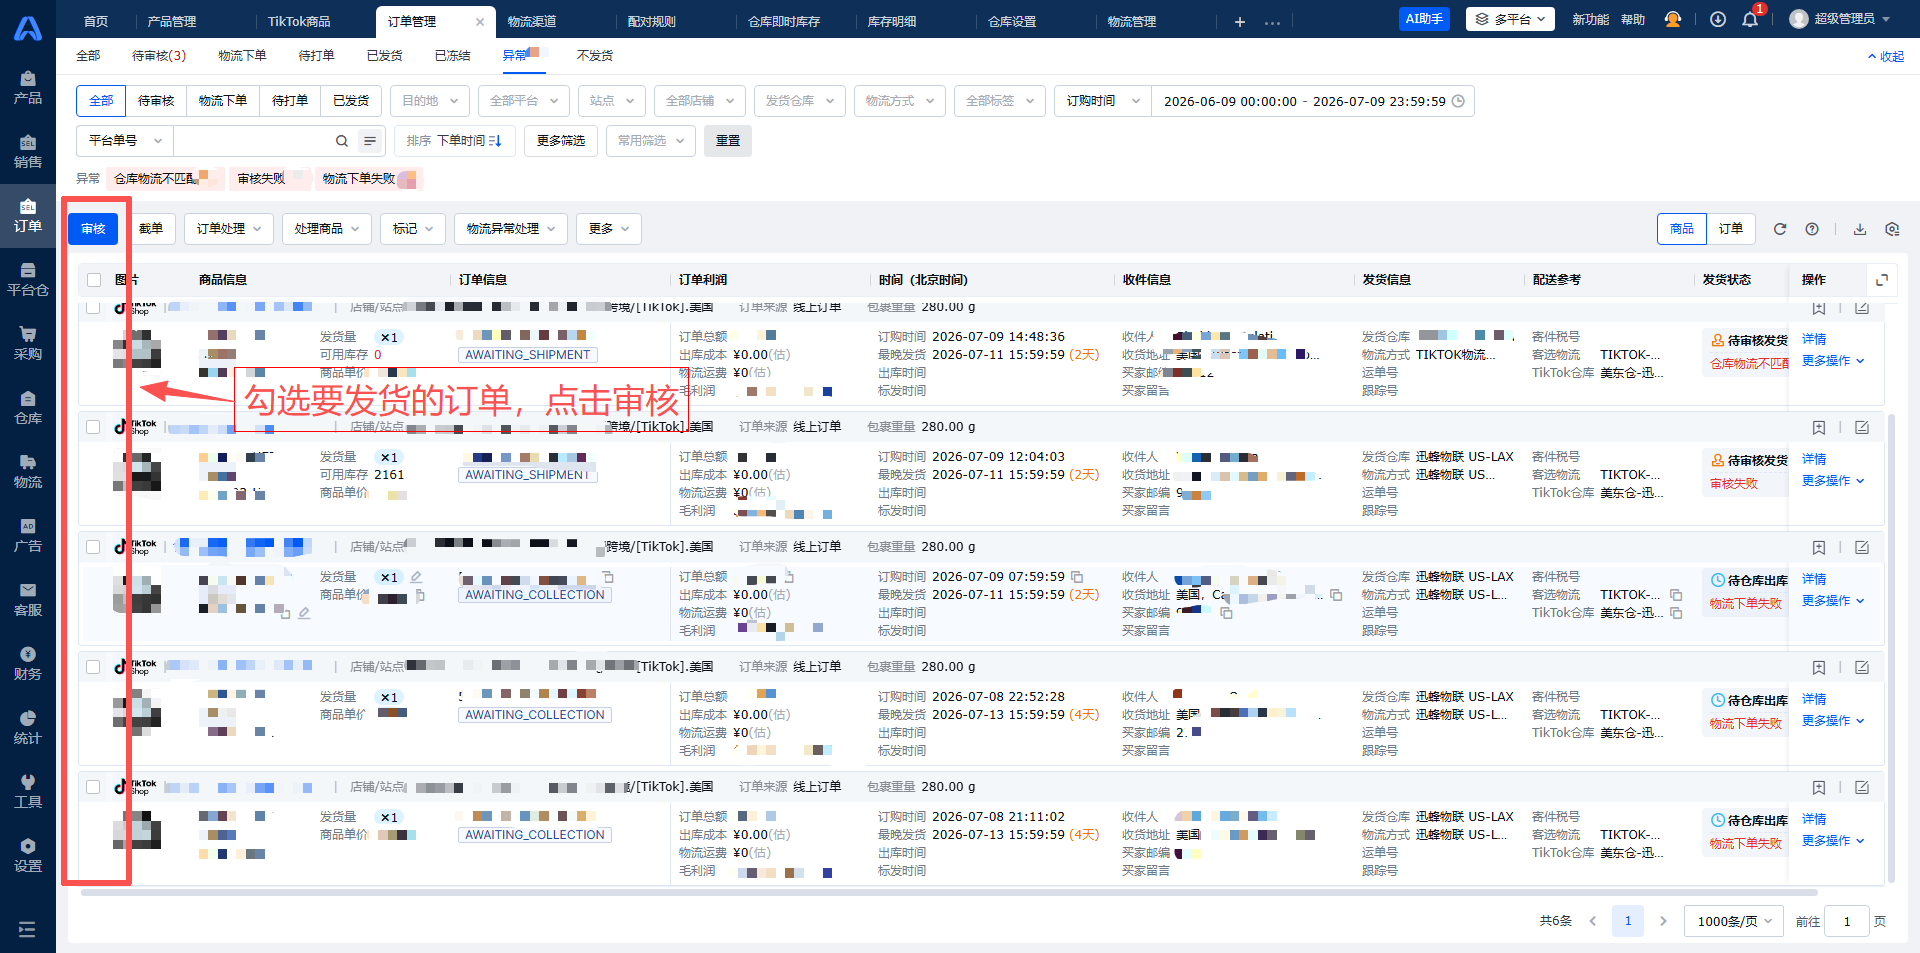Switch the table view to 商品
The height and width of the screenshot is (953, 1920).
1682,229
